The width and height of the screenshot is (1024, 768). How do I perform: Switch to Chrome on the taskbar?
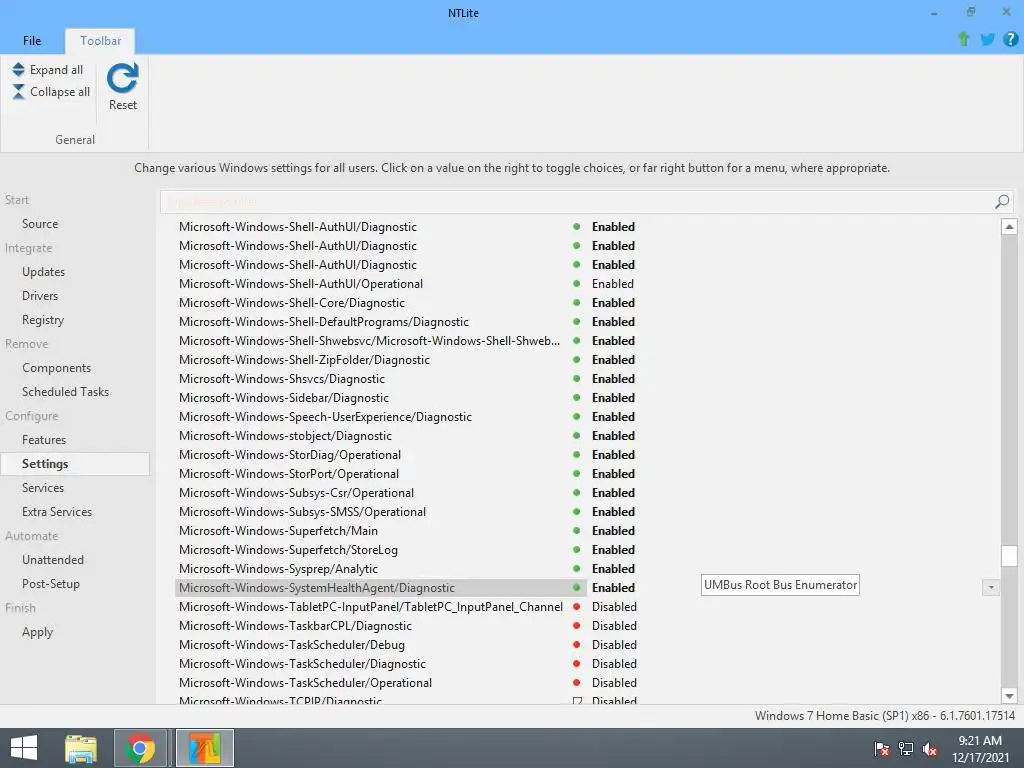pos(140,748)
